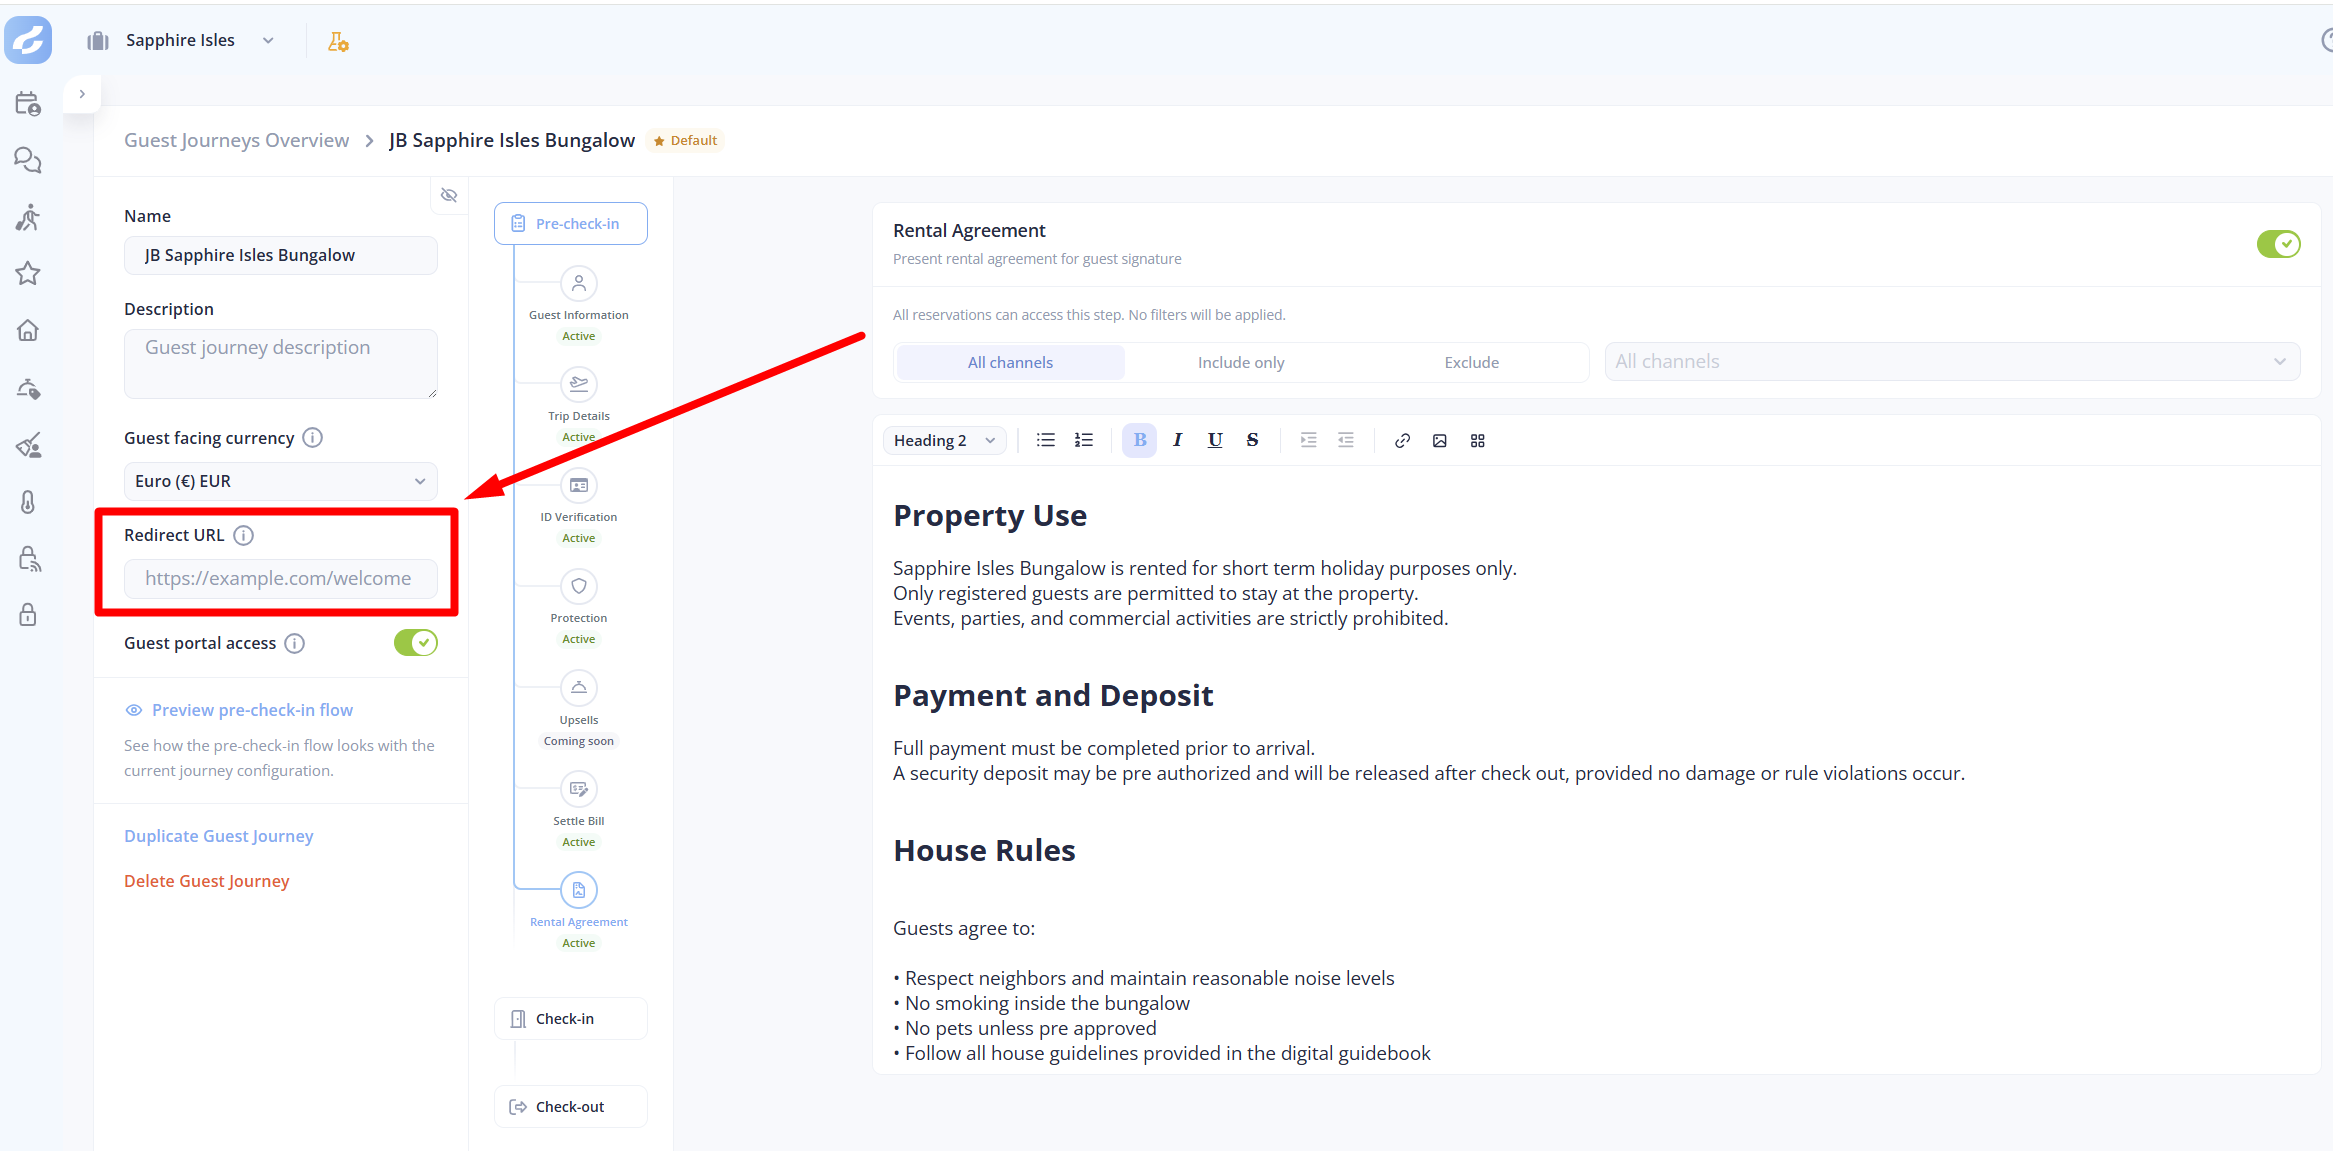Viewport: 2333px width, 1151px height.
Task: Open the Check-in stage
Action: (571, 1019)
